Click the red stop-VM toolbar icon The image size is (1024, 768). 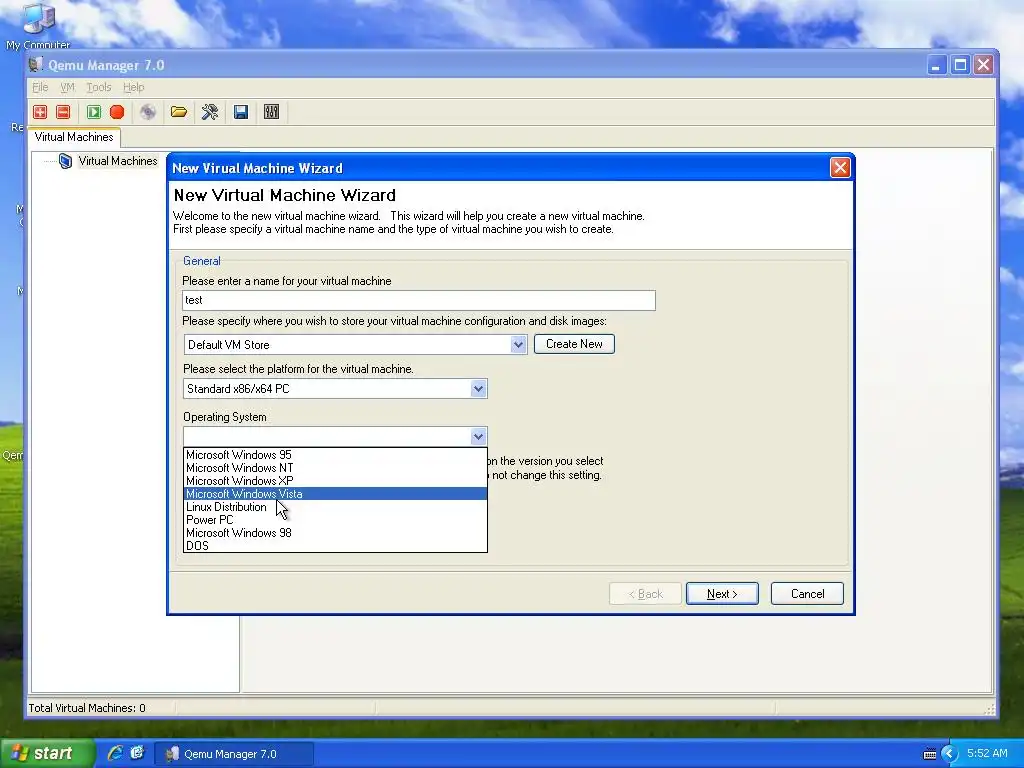click(117, 112)
